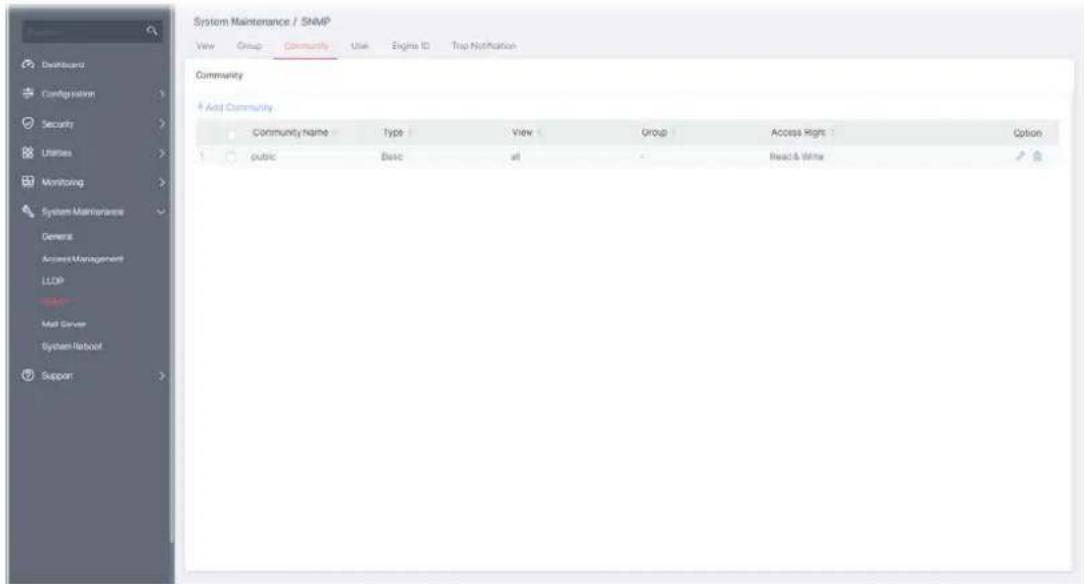Click the 'all' view cell
Image resolution: width=1084 pixels, height=584 pixels.
point(515,157)
